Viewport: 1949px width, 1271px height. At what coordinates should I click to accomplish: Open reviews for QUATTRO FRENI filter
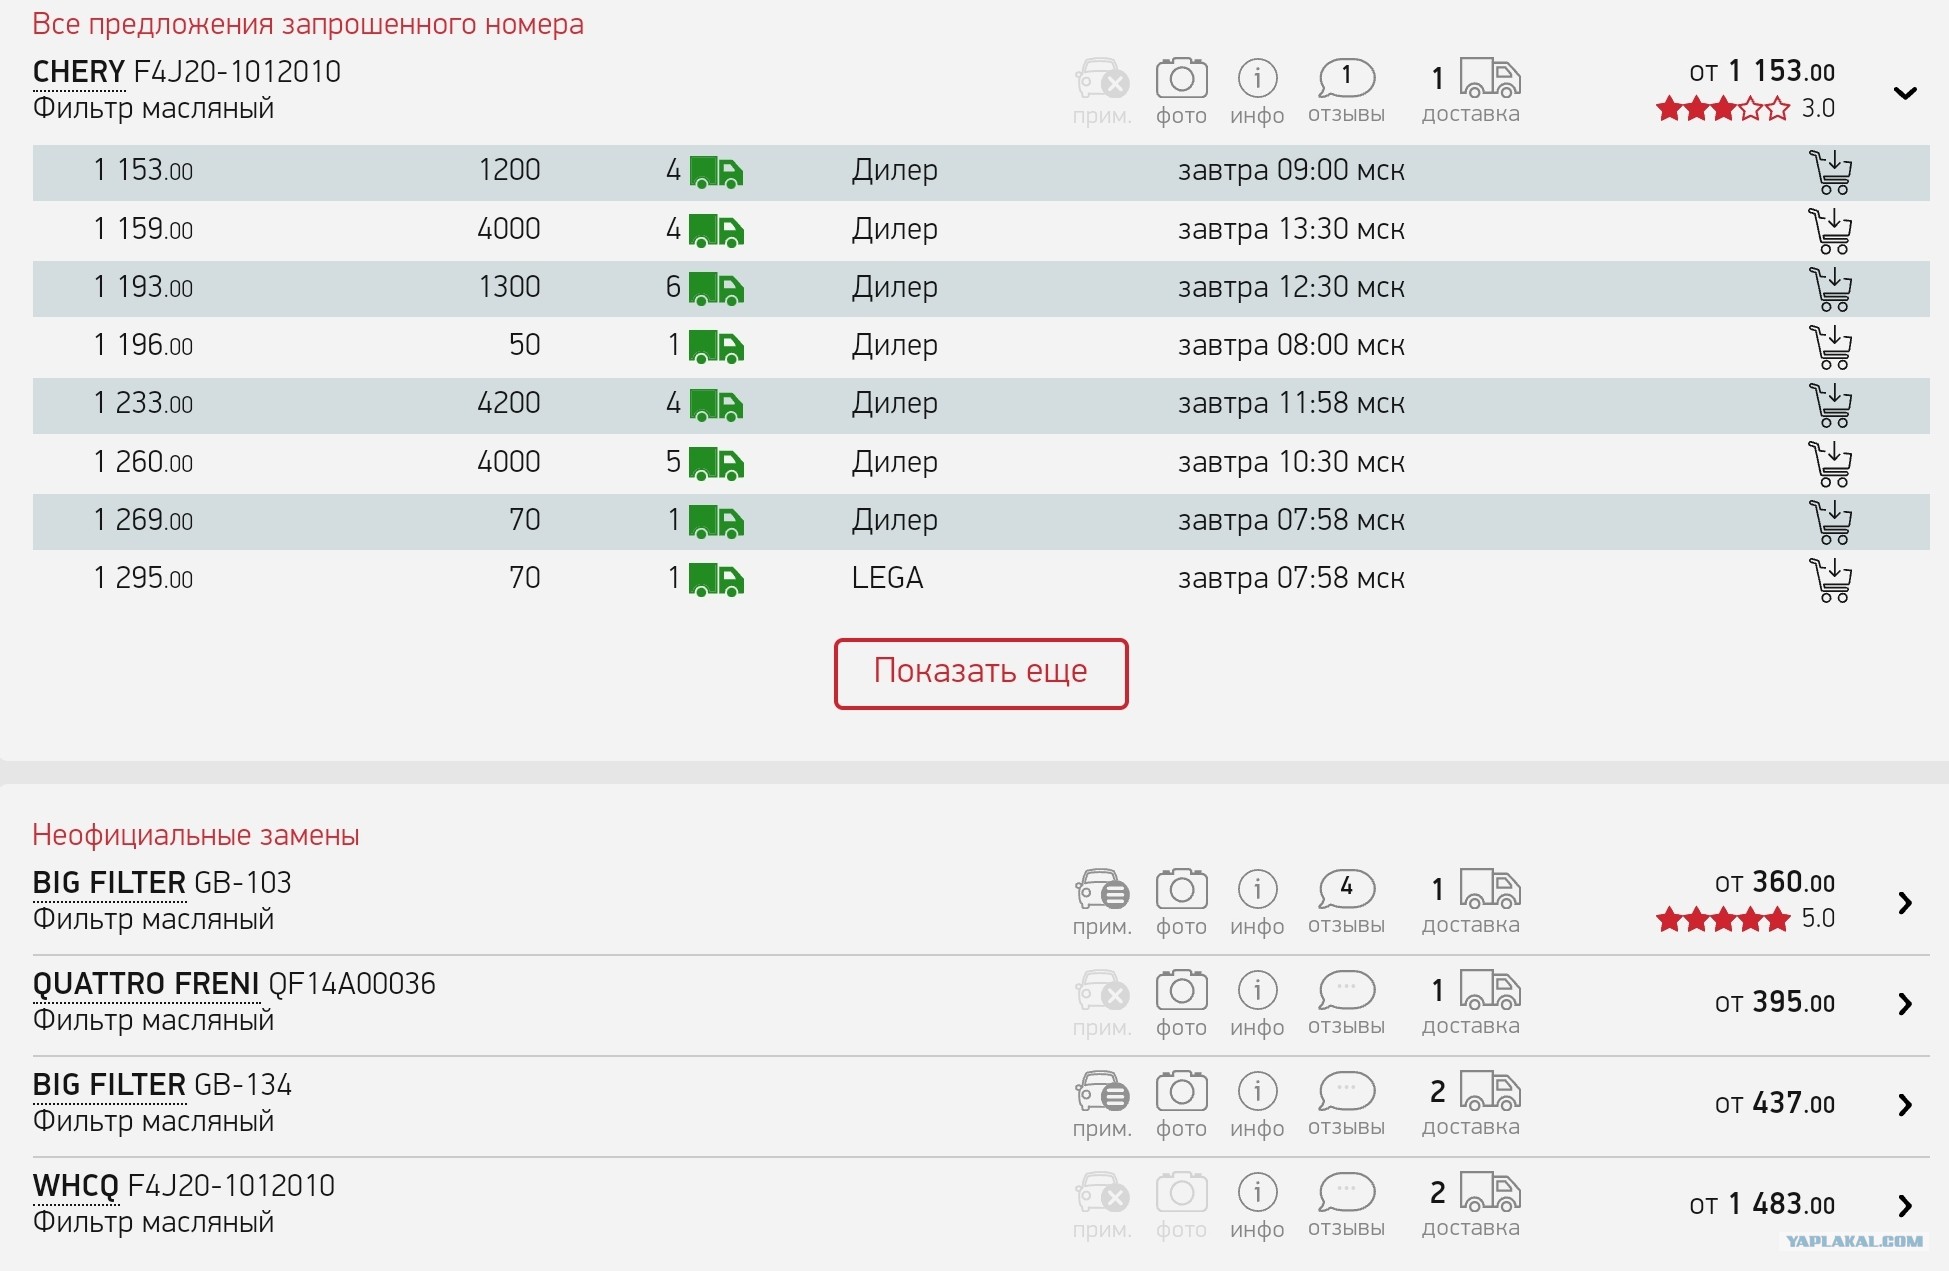1346,1004
